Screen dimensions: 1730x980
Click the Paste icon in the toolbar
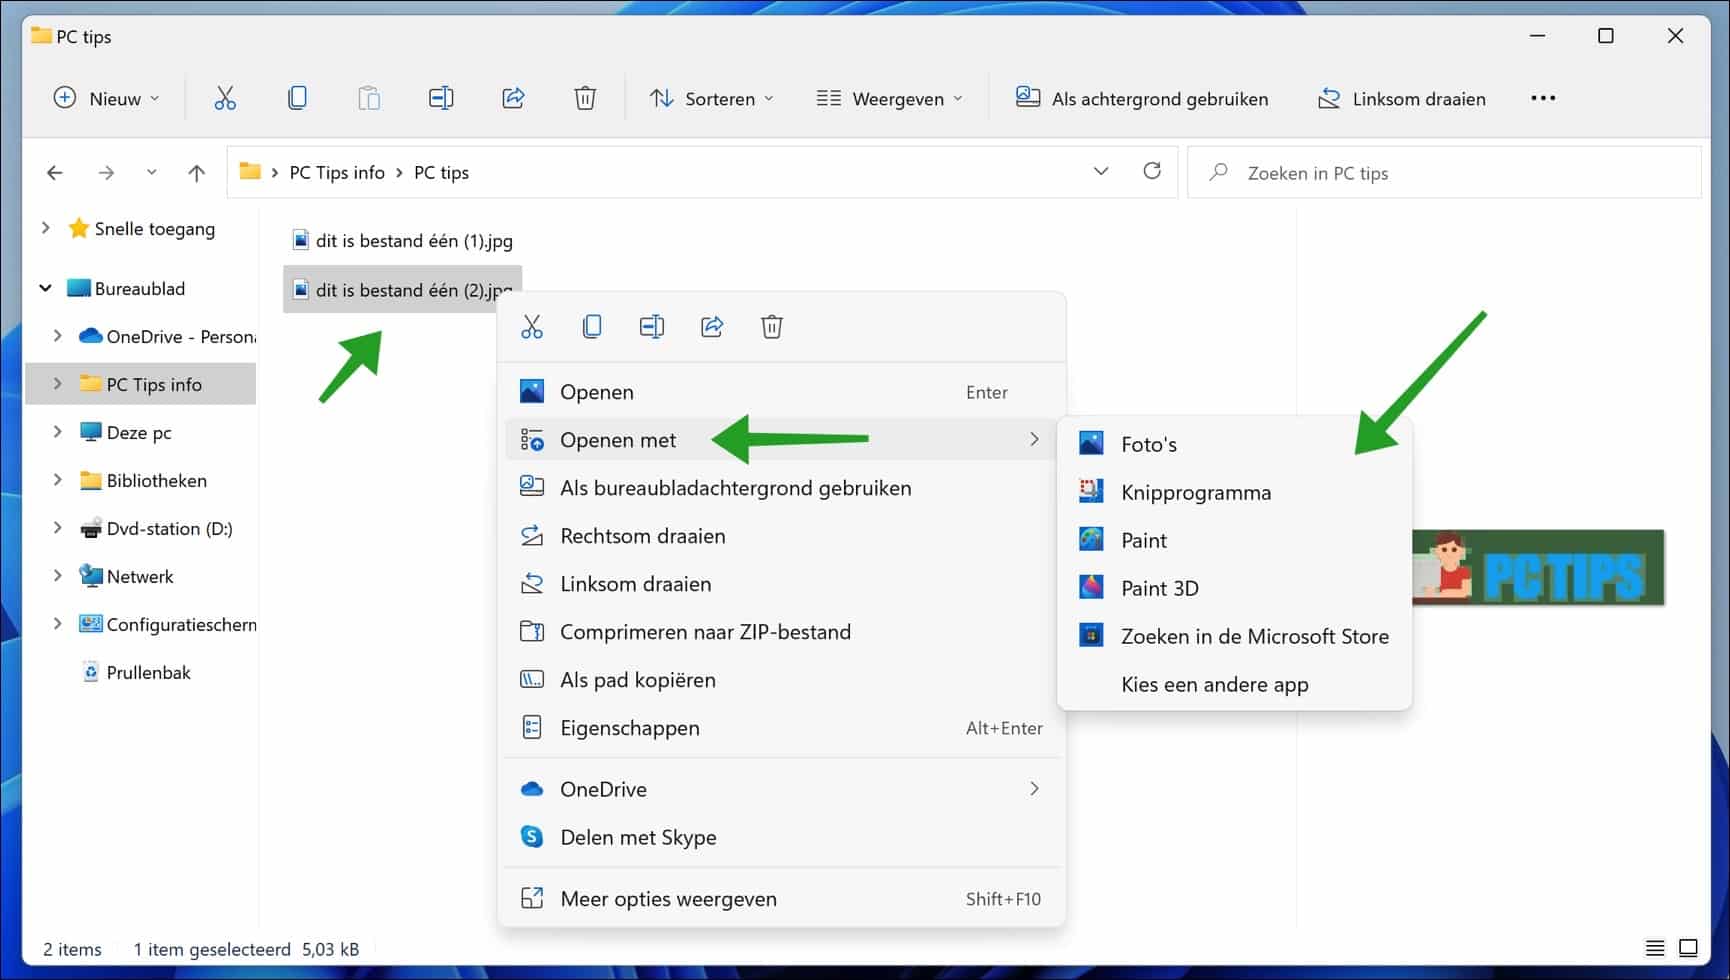(x=369, y=97)
